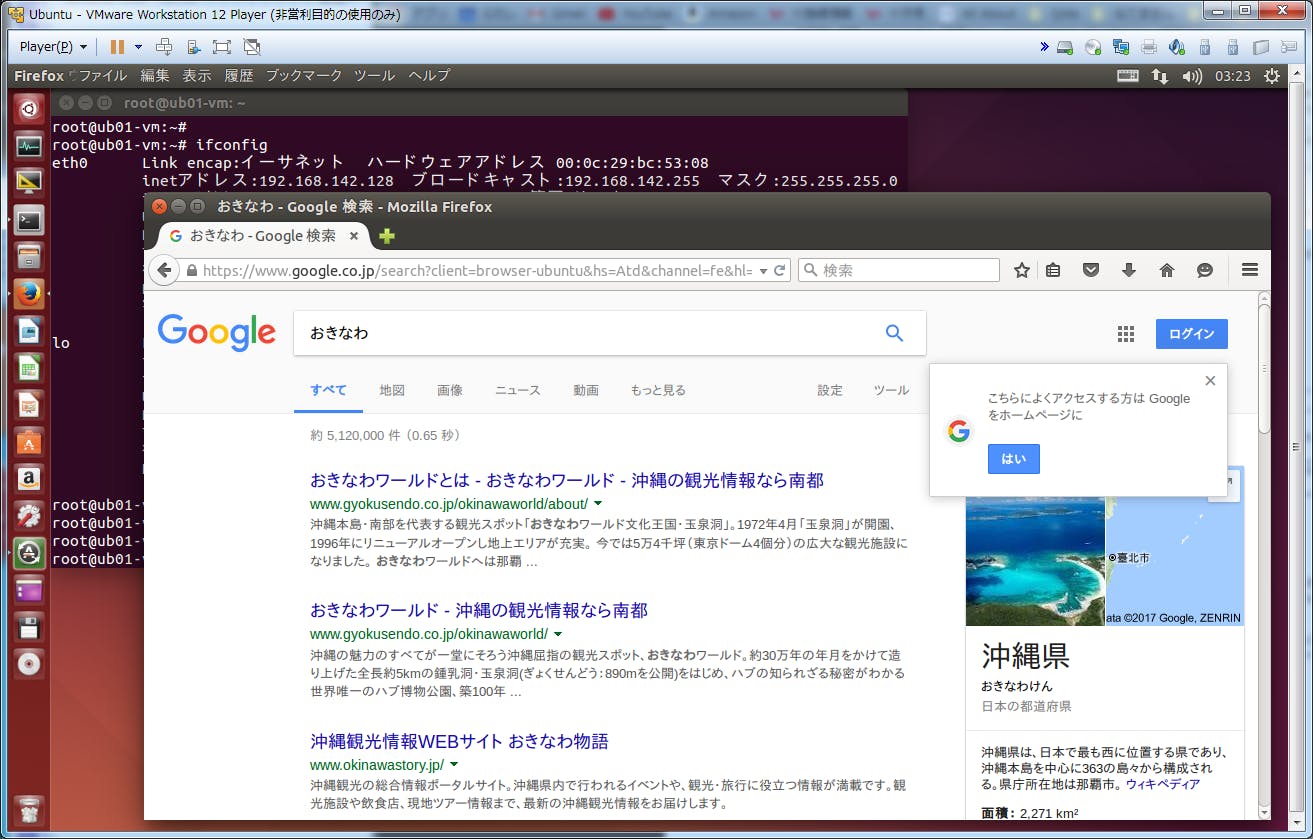Save page to Pocket icon
The height and width of the screenshot is (839, 1313).
[1091, 270]
